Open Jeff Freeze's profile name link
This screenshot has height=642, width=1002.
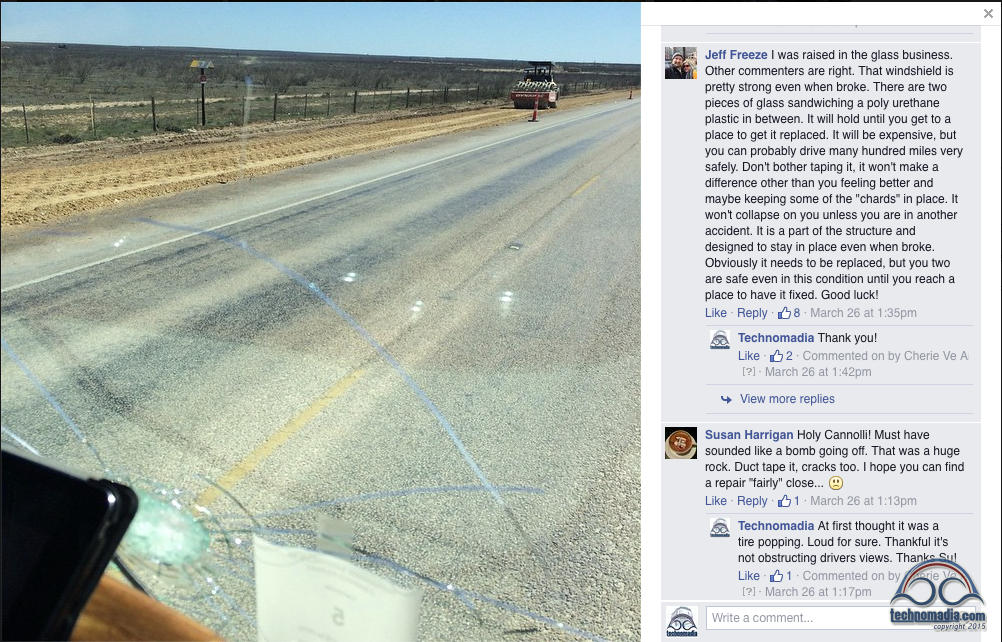click(x=736, y=55)
